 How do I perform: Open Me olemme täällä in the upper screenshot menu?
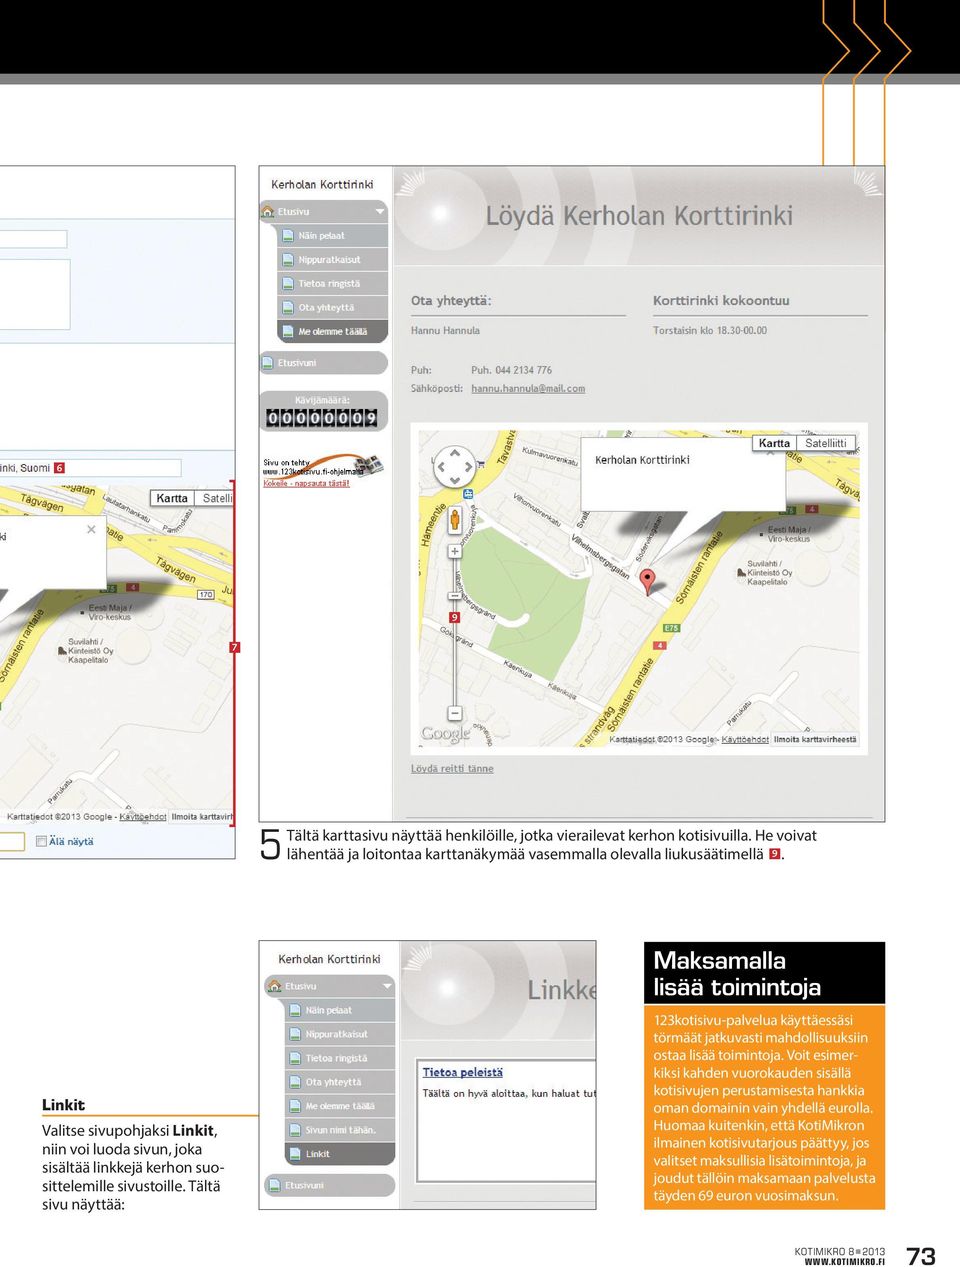332,332
